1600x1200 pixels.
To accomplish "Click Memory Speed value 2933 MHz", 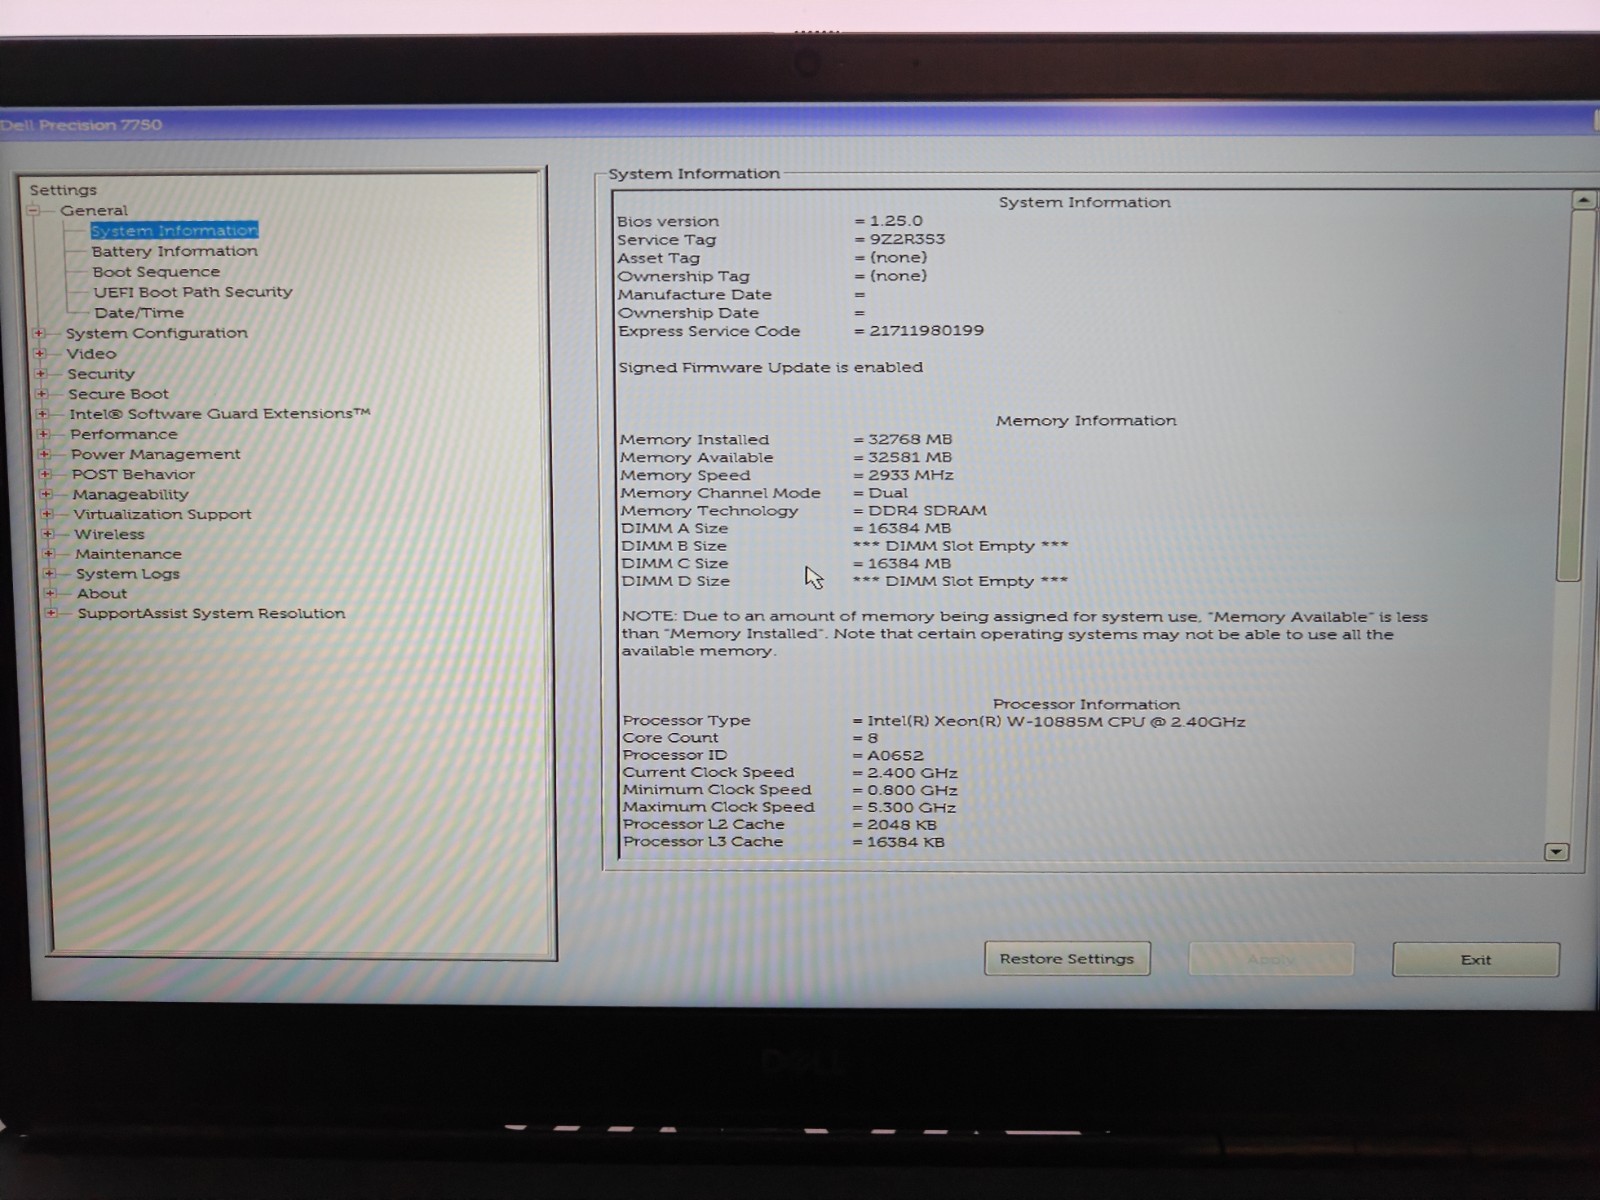I will [x=911, y=475].
